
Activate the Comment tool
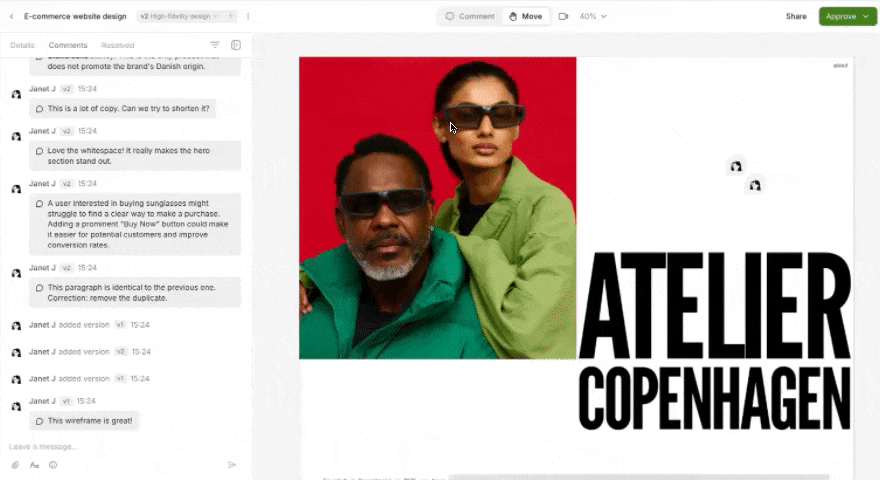[x=470, y=16]
